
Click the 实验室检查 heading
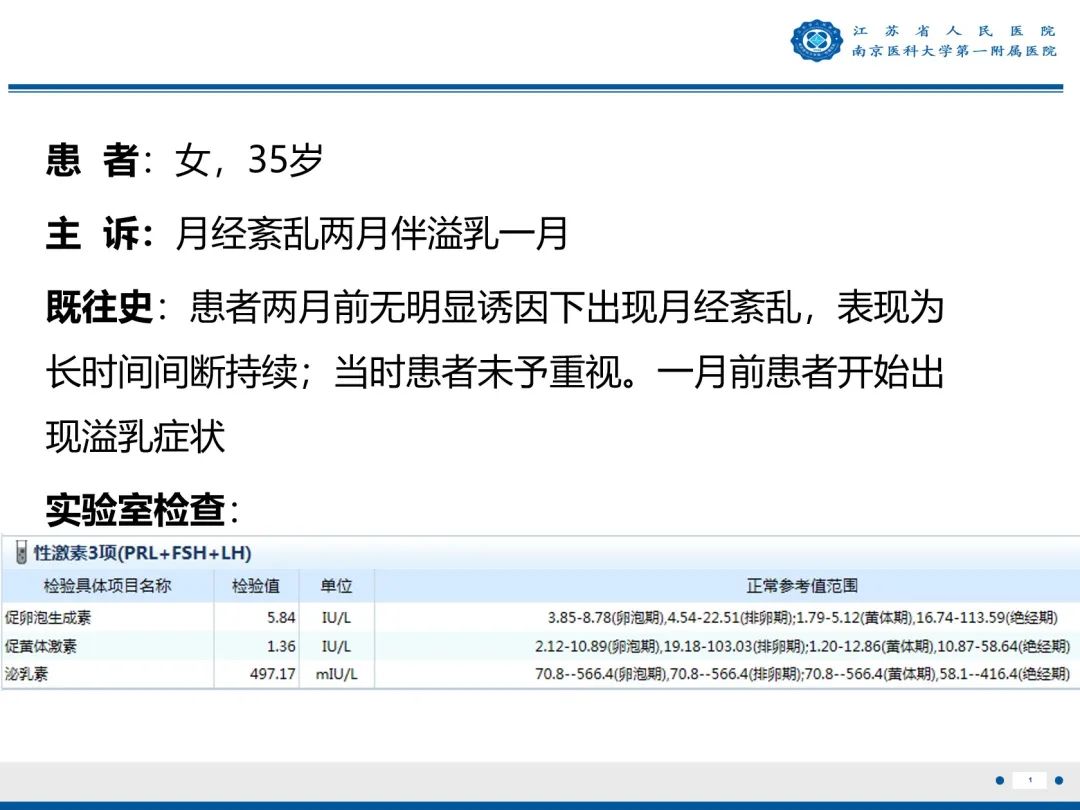pyautogui.click(x=136, y=510)
